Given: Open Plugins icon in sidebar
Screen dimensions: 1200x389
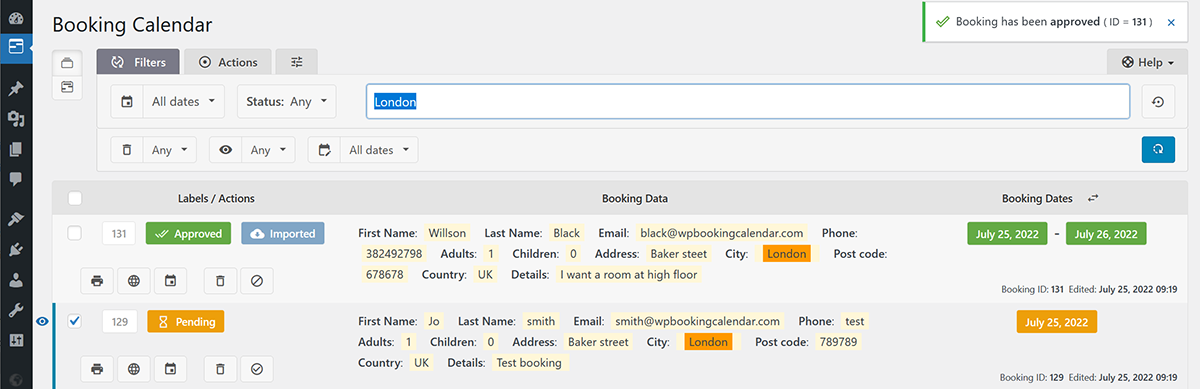Looking at the screenshot, I should click(x=16, y=249).
